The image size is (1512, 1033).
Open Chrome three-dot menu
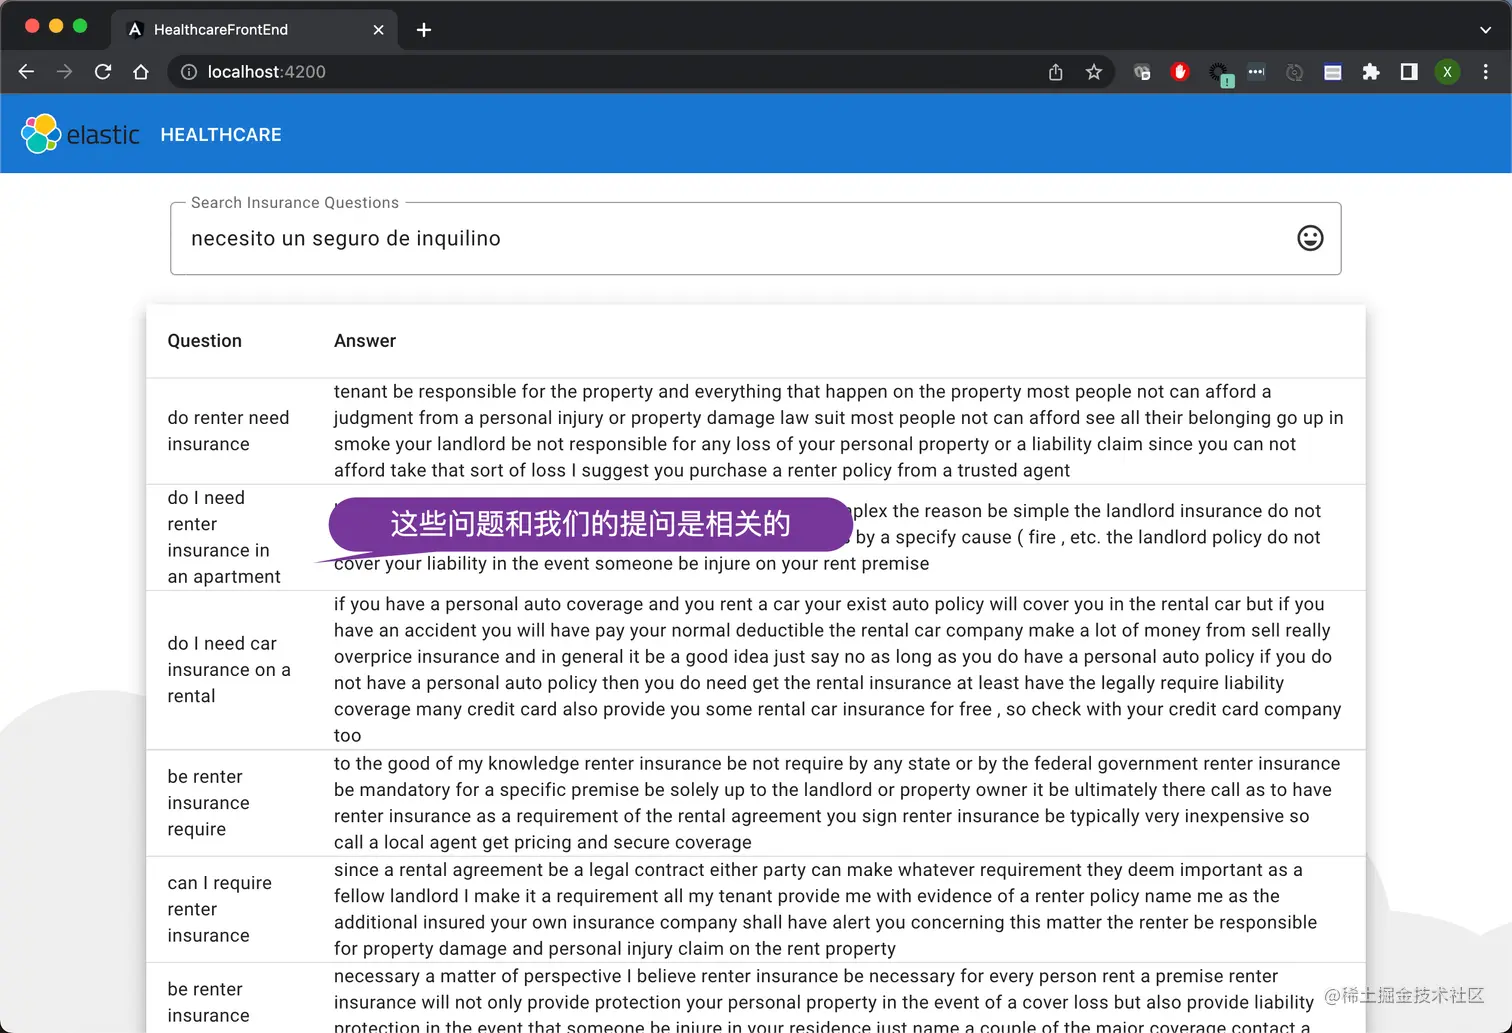[1486, 72]
